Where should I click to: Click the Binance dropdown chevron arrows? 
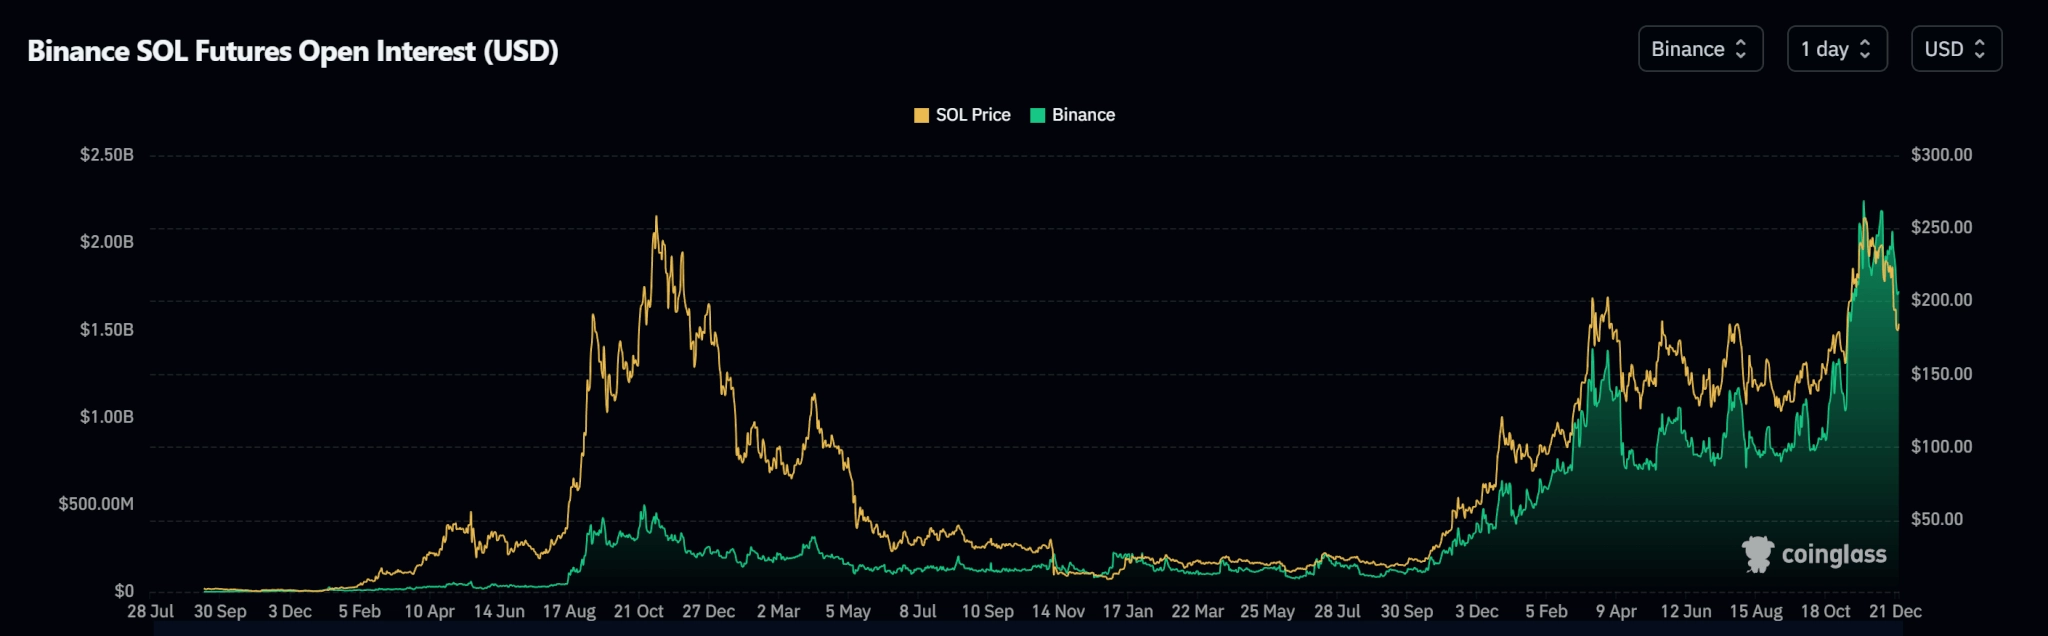[x=1740, y=49]
